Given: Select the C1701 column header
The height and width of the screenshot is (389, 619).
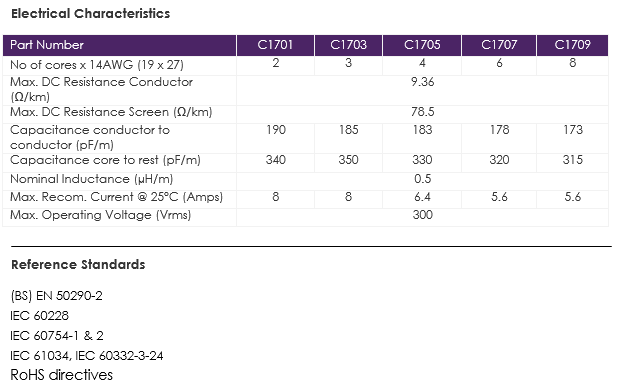Looking at the screenshot, I should point(275,45).
